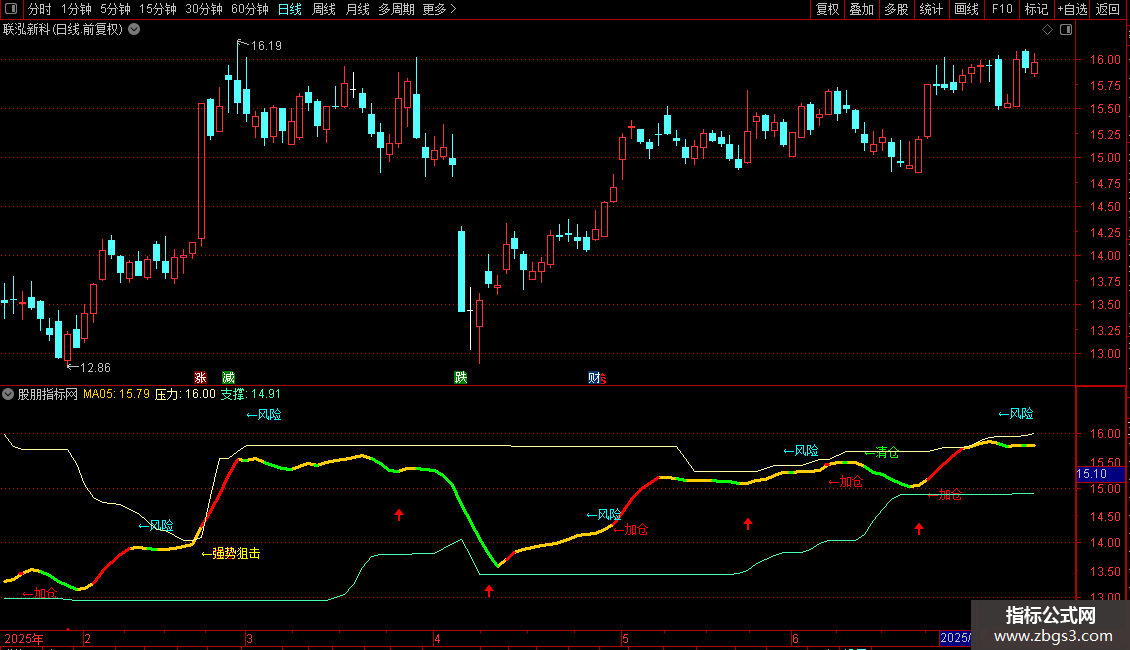Click month 6 on the time axis
The image size is (1130, 650).
796,638
